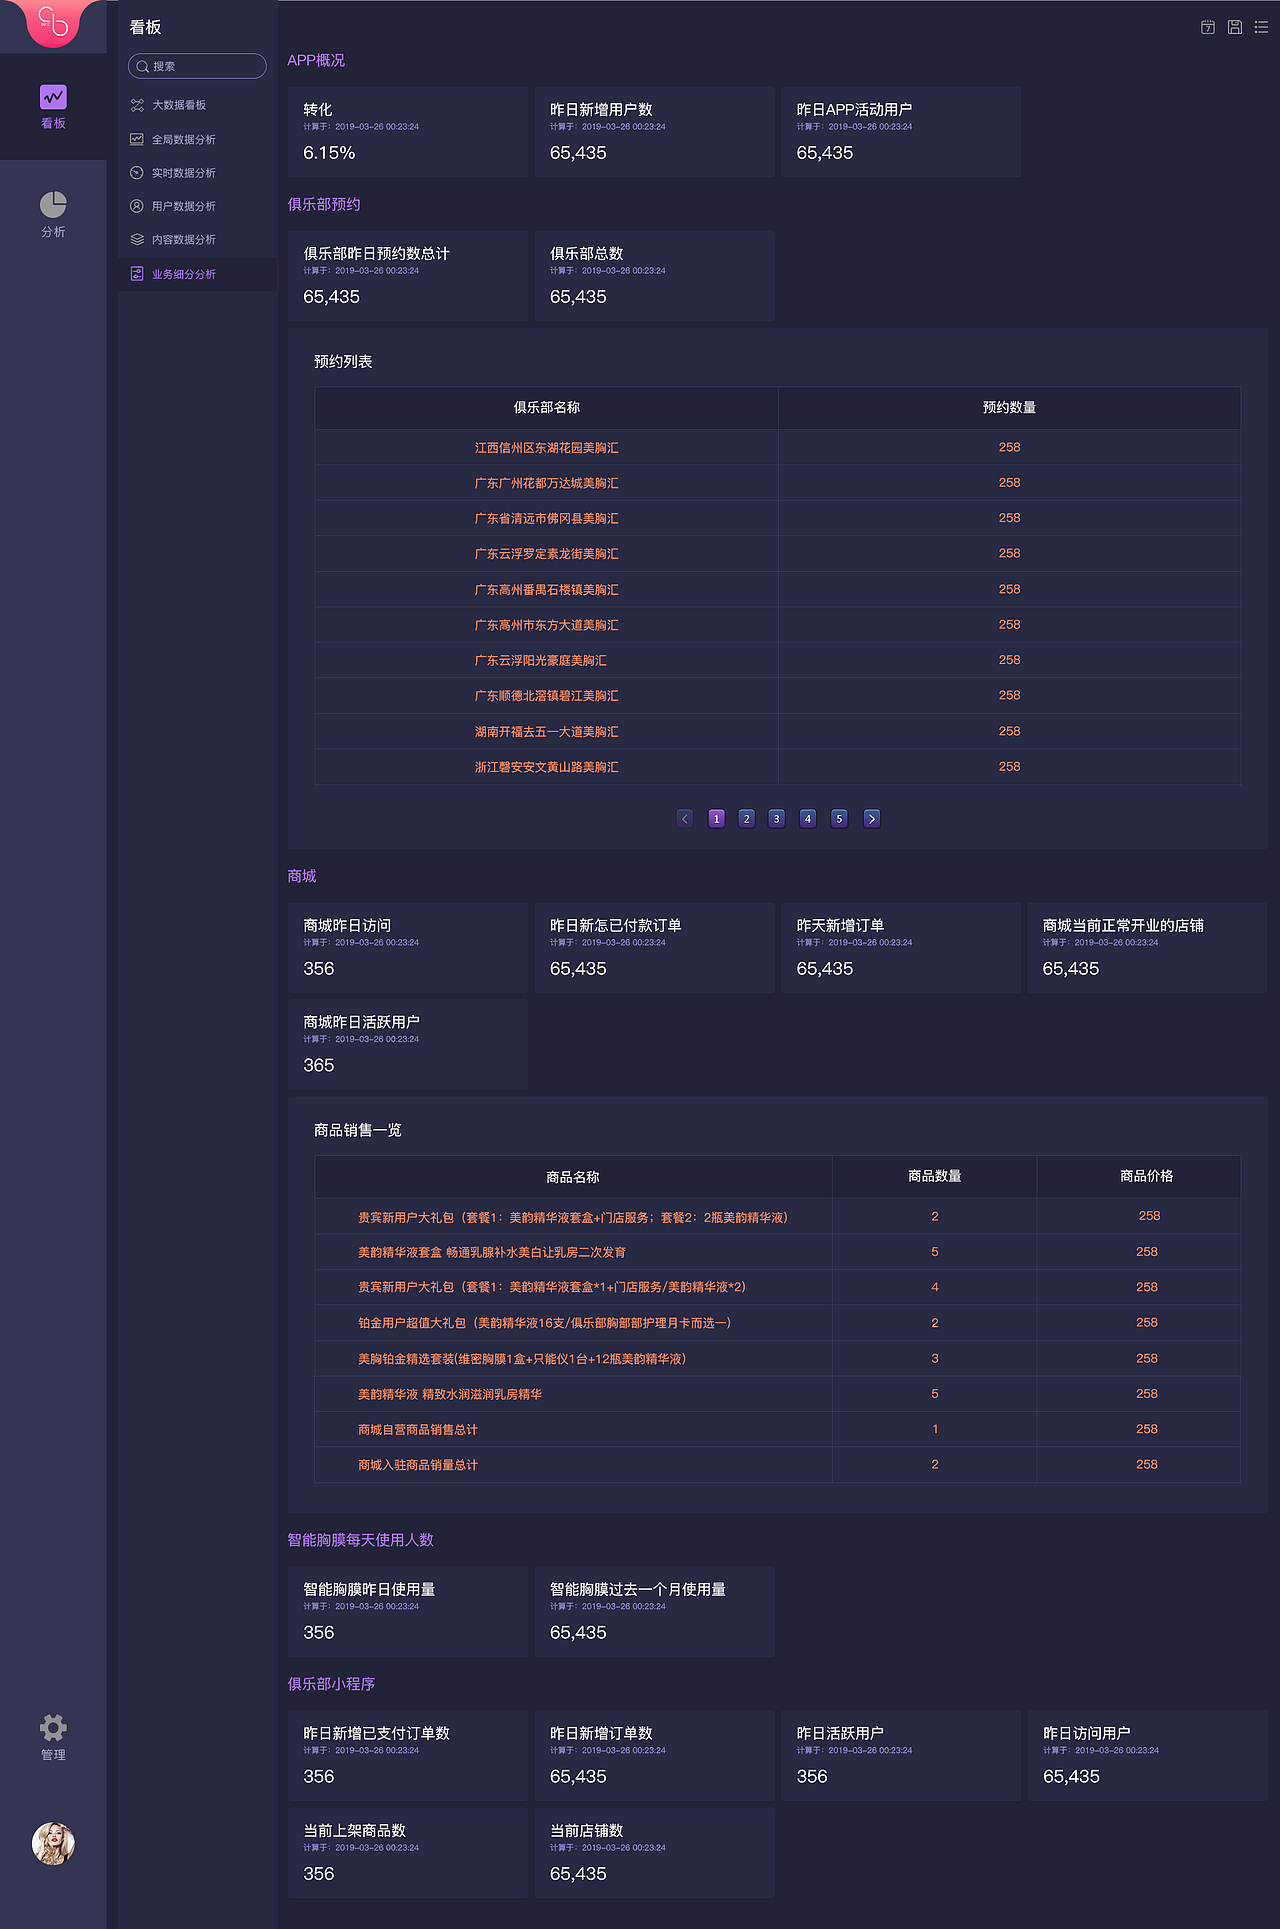Select page 4 in pagination
Screen dimensions: 1280x1929
[808, 818]
